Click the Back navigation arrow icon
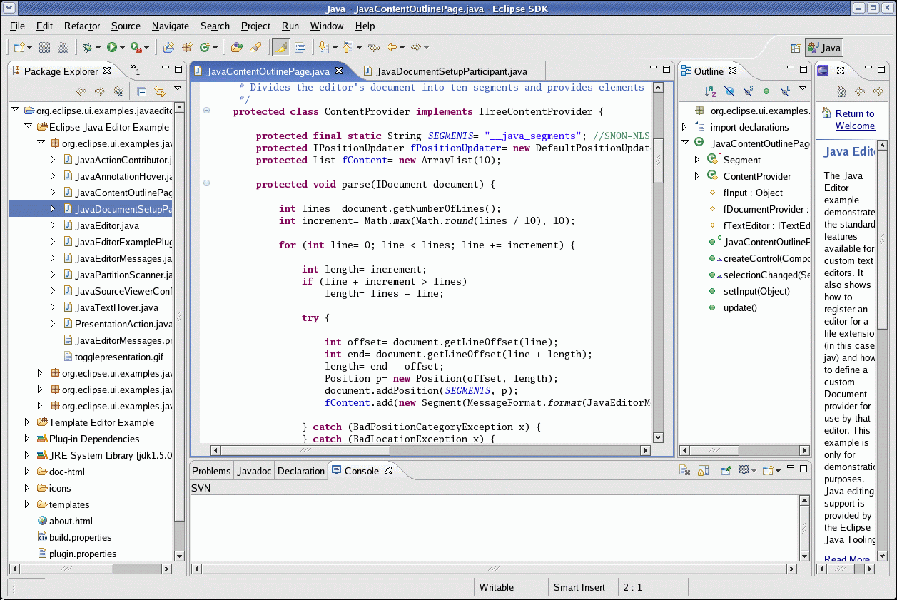The width and height of the screenshot is (897, 600). coord(392,47)
